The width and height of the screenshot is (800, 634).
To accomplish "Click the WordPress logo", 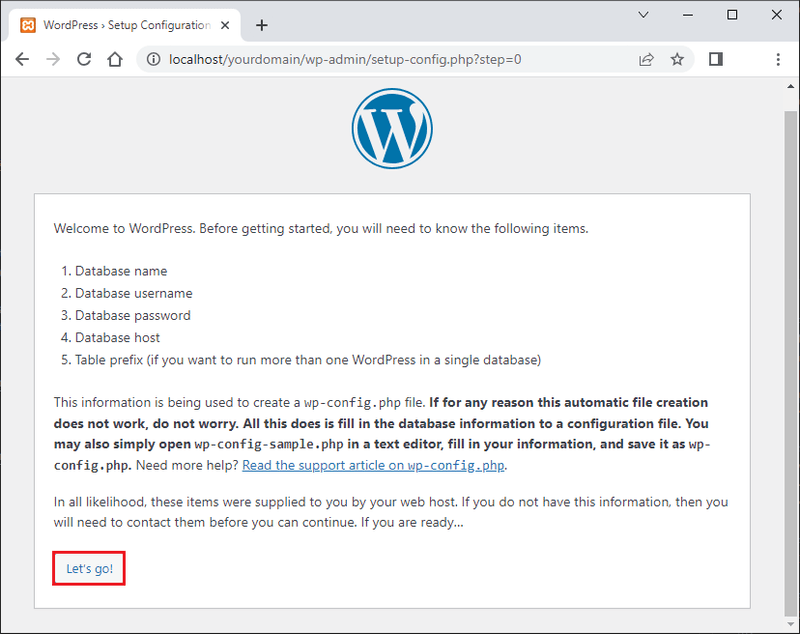I will 392,128.
